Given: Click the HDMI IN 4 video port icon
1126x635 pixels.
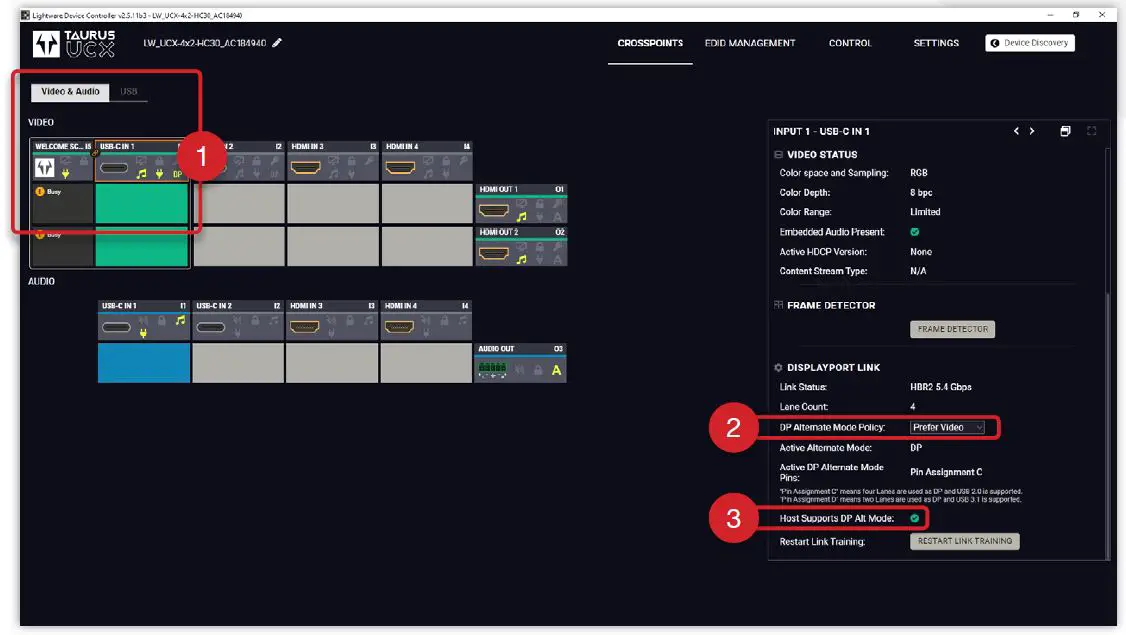Looking at the screenshot, I should (400, 168).
